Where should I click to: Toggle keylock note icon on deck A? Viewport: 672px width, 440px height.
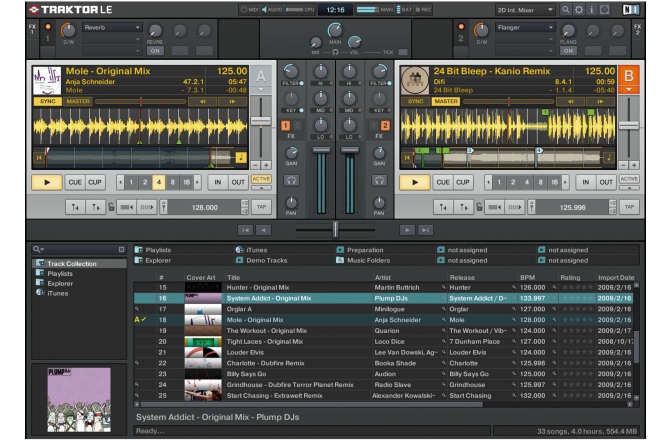[x=241, y=158]
